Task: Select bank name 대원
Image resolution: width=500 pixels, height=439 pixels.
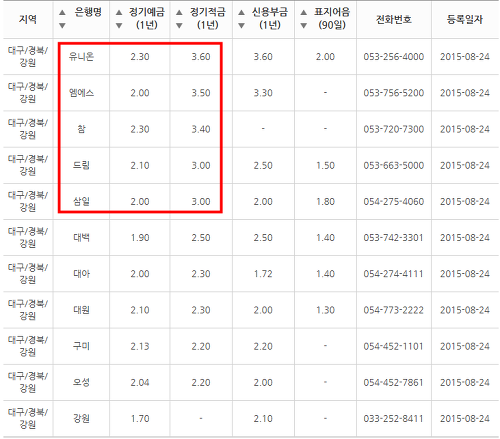Action: (81, 310)
